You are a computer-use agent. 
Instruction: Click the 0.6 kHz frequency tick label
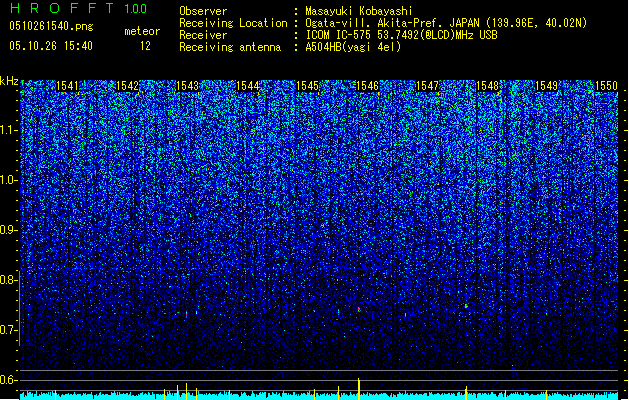point(8,380)
